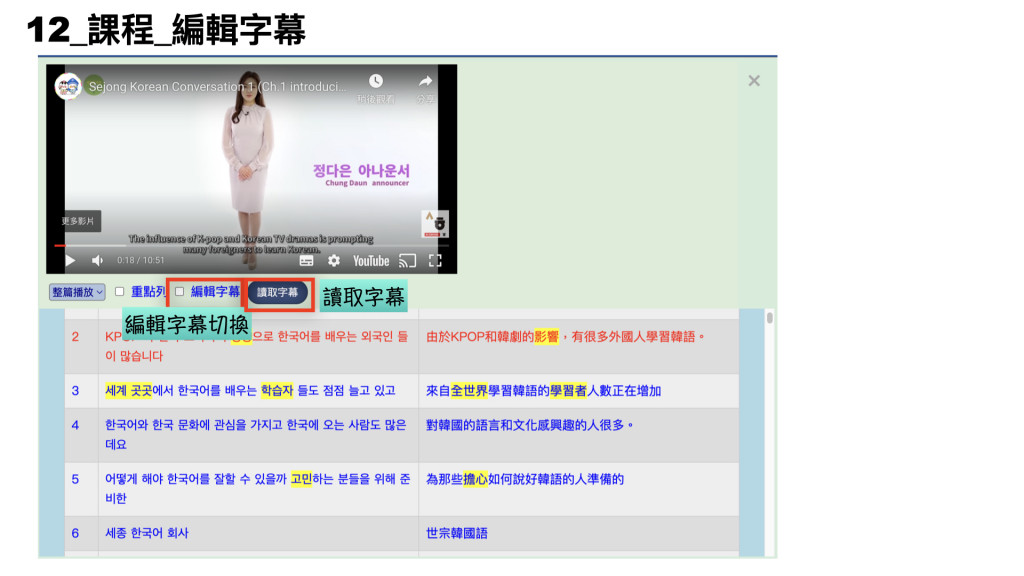The height and width of the screenshot is (576, 1024).
Task: Toggle the 重點列 checkbox
Action: (x=120, y=291)
